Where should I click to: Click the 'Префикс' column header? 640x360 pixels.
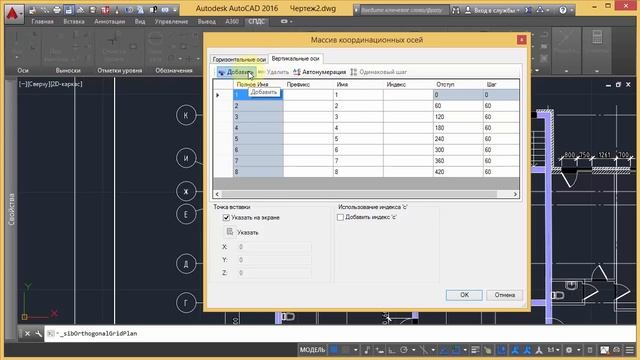pyautogui.click(x=308, y=84)
